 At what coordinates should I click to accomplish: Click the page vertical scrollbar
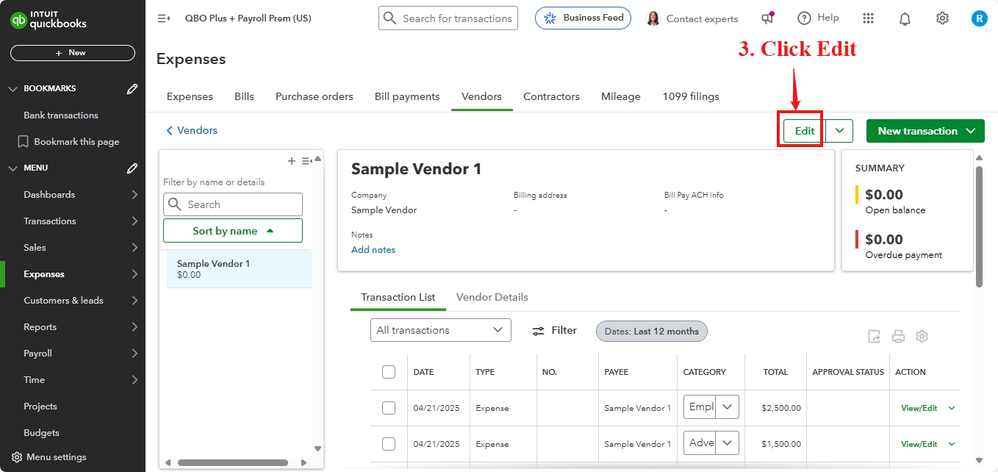click(979, 226)
